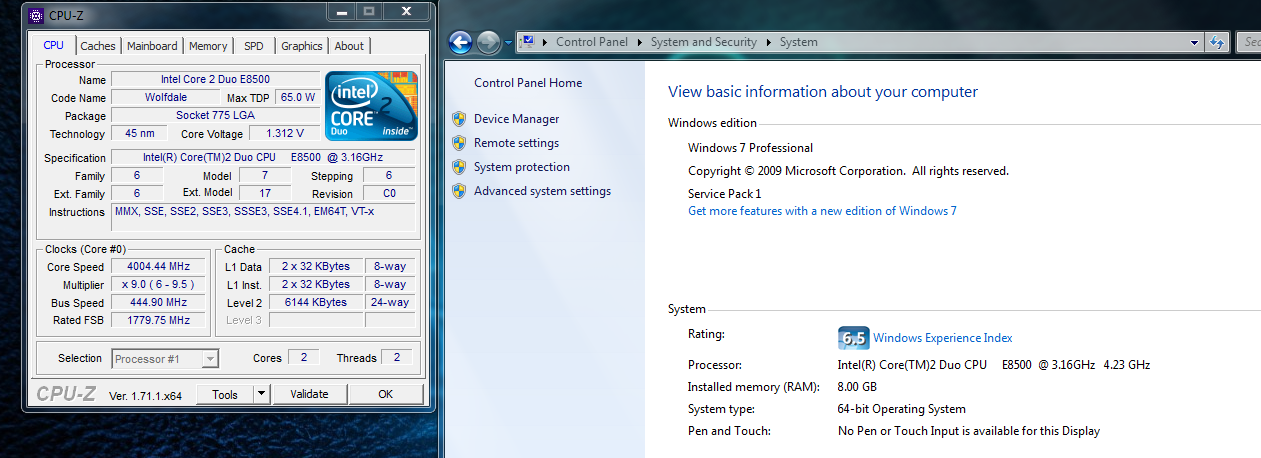The width and height of the screenshot is (1261, 458).
Task: Click the Cores count value
Action: pos(304,358)
